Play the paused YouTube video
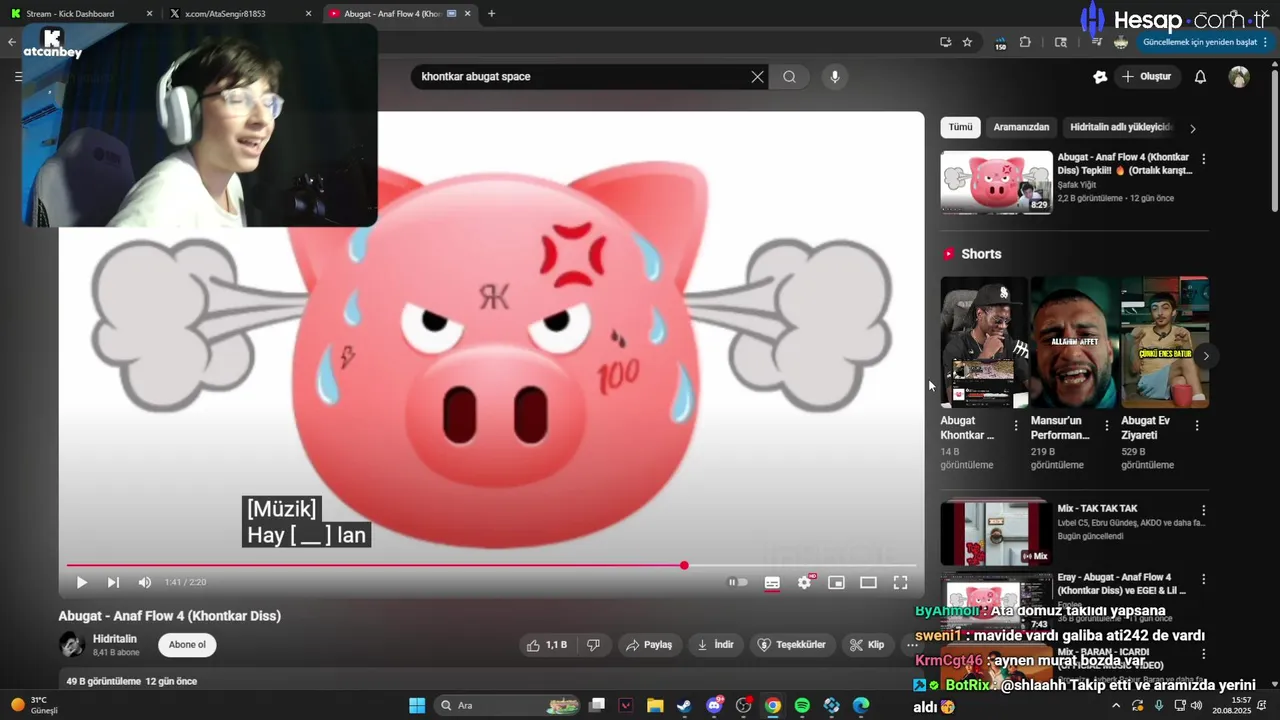 pos(82,582)
